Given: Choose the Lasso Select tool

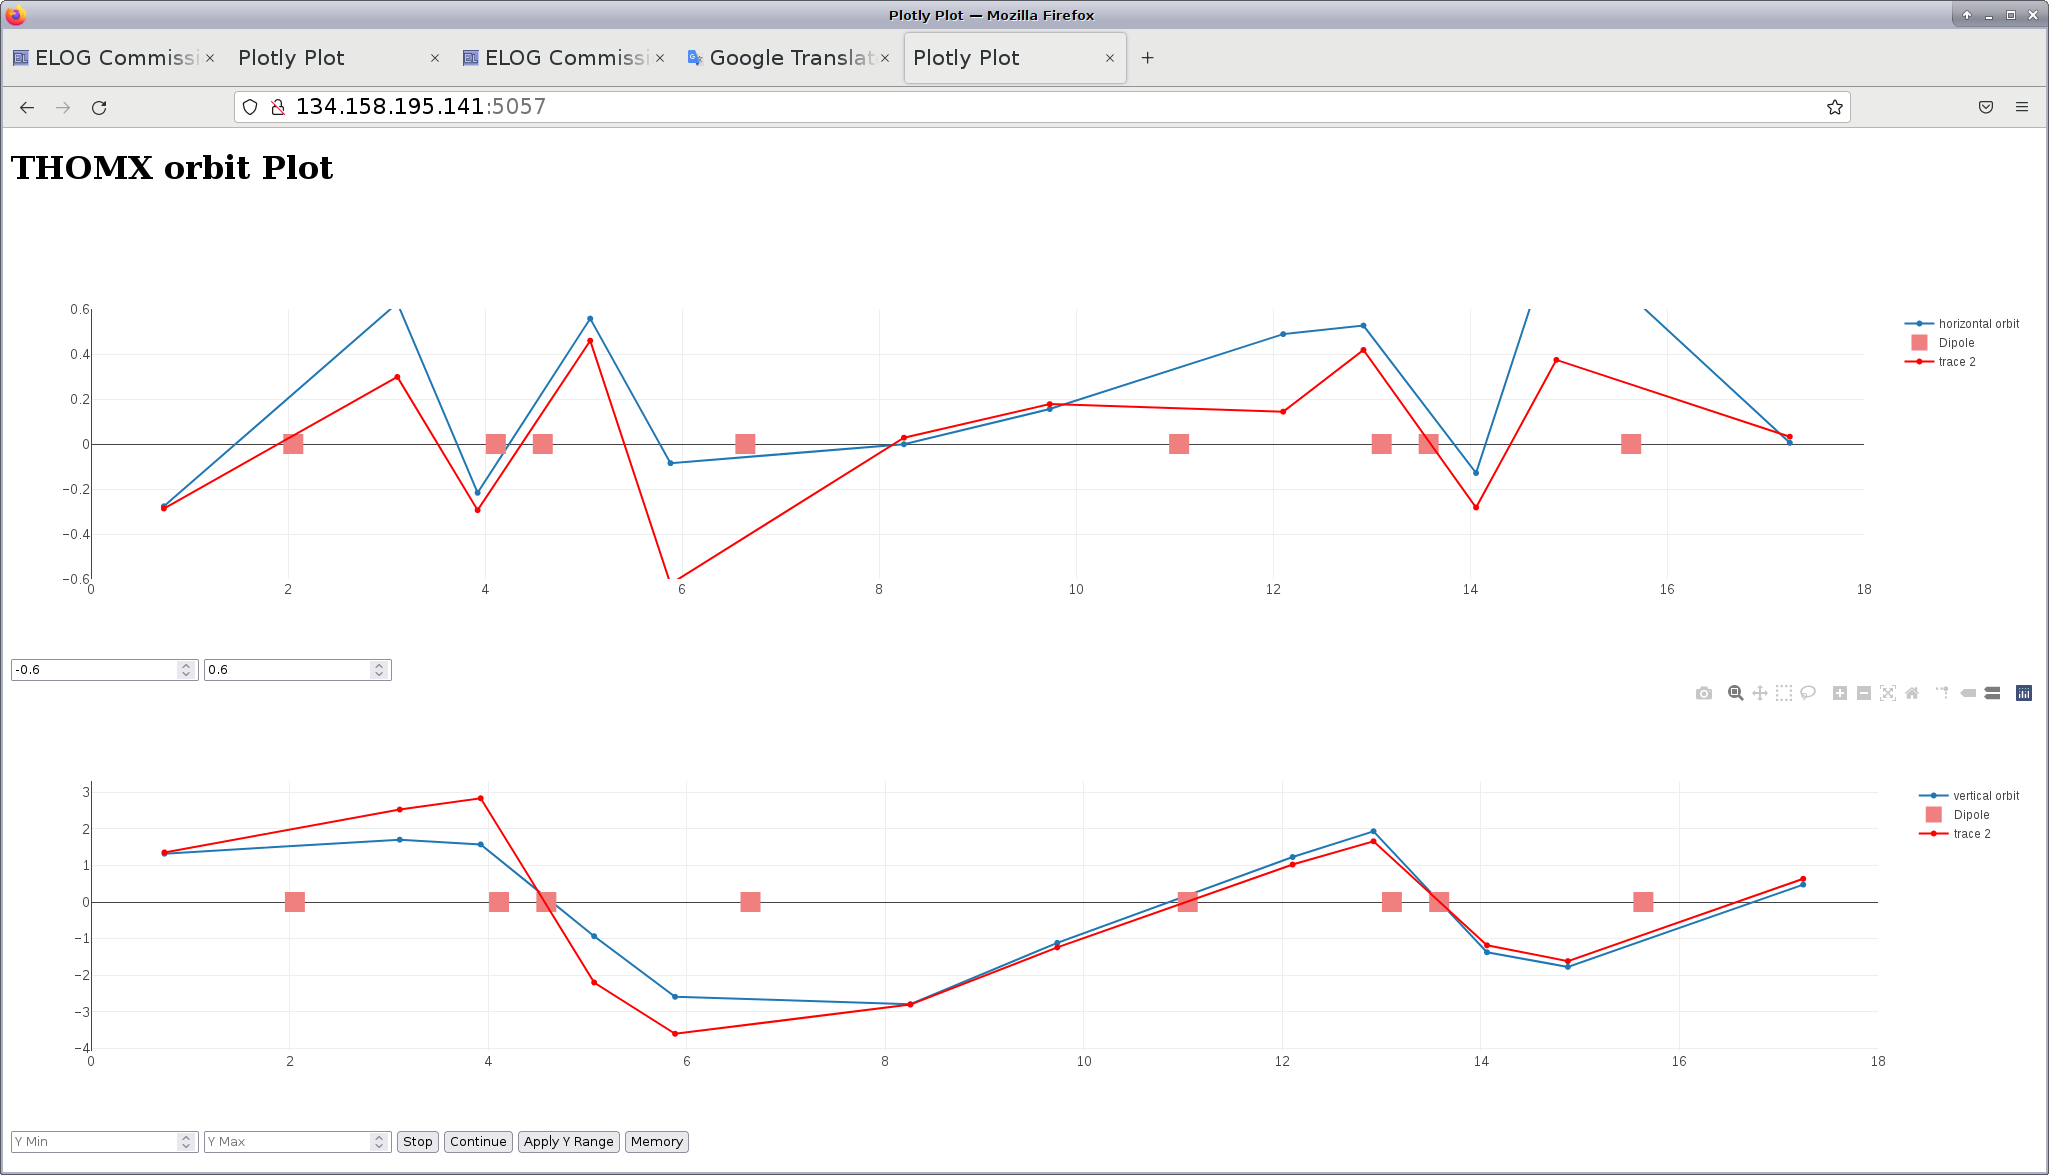Looking at the screenshot, I should 1808,693.
